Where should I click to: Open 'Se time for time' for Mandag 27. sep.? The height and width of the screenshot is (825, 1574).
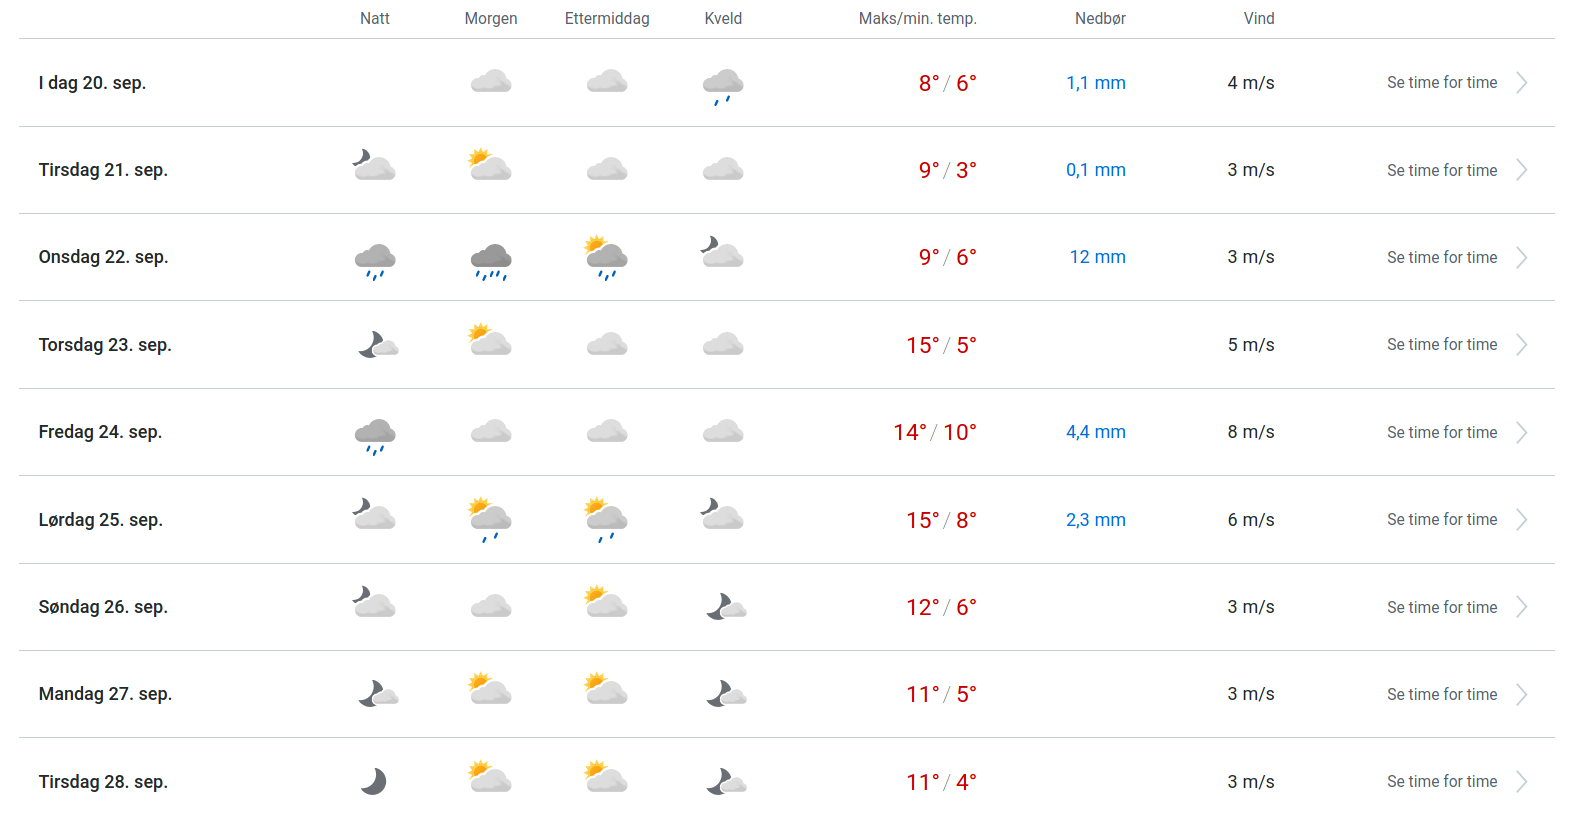[1442, 695]
